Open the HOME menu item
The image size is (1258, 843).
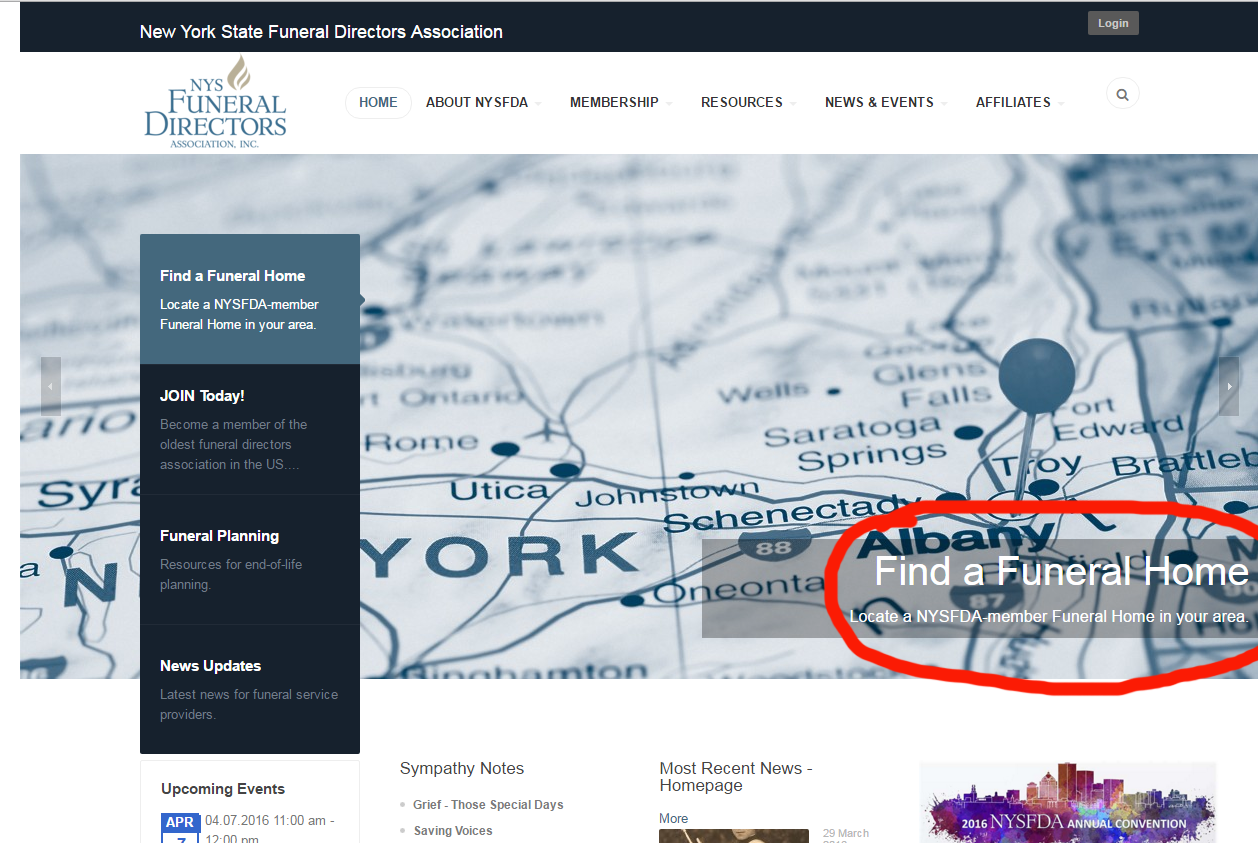[x=378, y=102]
